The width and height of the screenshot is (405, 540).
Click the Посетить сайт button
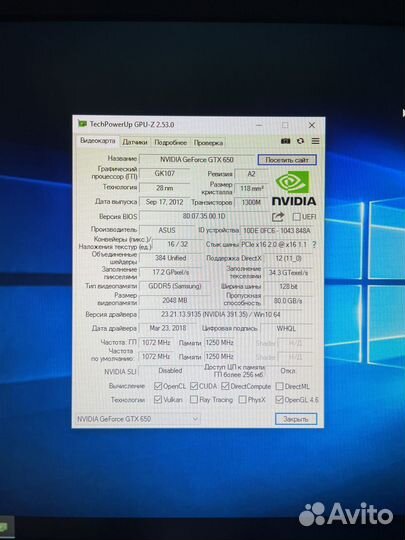click(287, 160)
